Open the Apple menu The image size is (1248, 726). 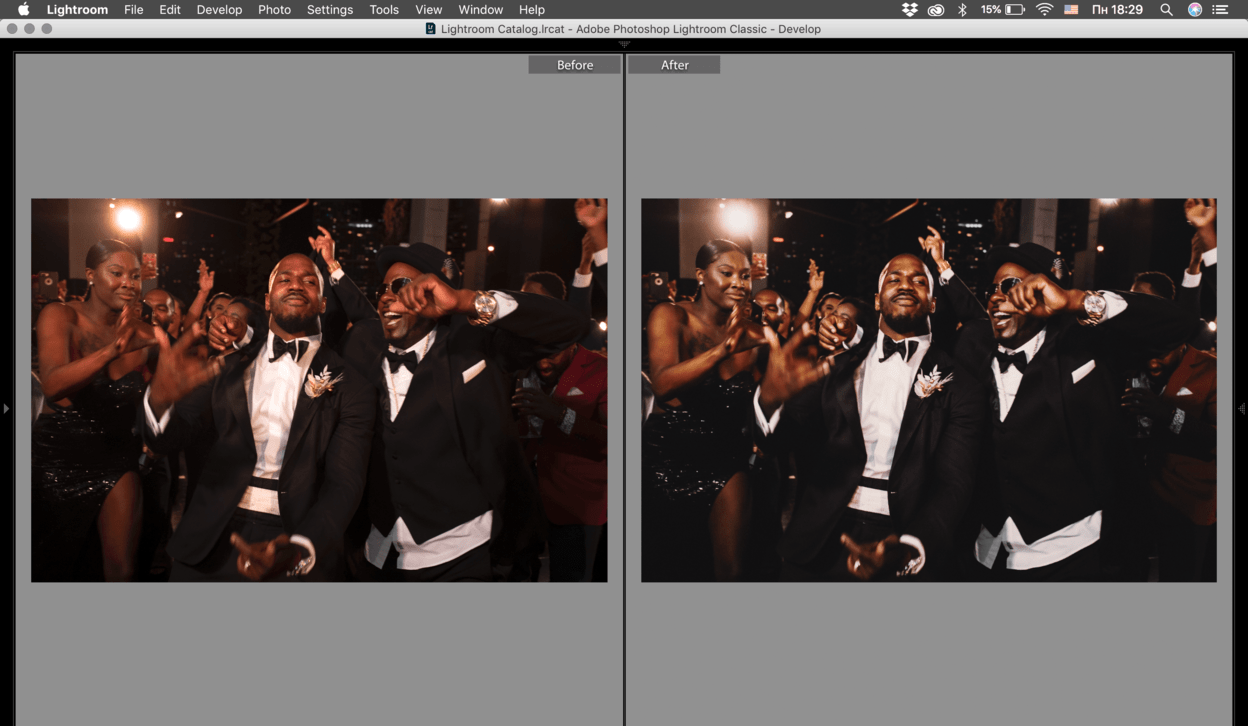coord(23,9)
